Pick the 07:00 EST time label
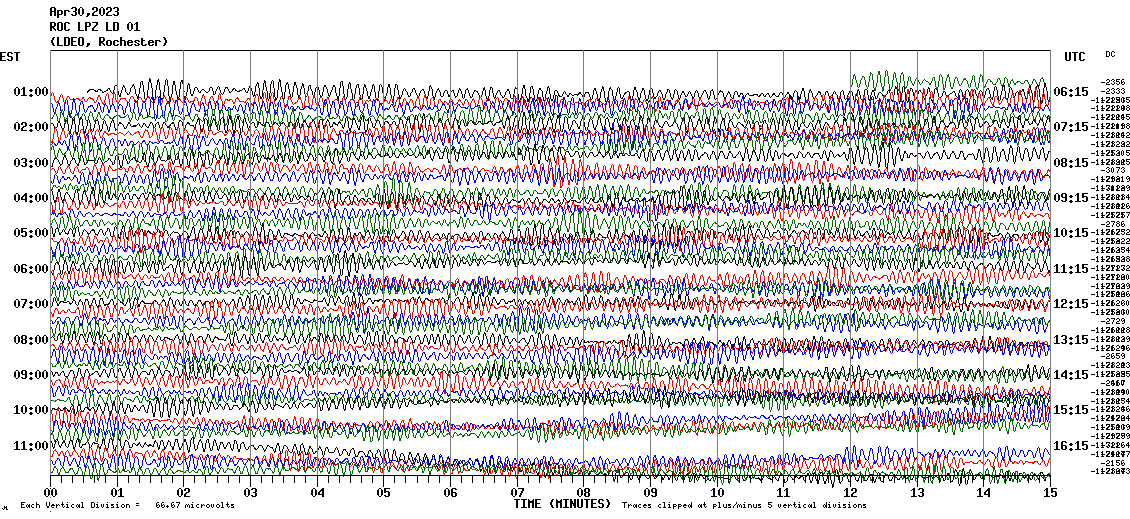The image size is (1130, 519). [31, 304]
